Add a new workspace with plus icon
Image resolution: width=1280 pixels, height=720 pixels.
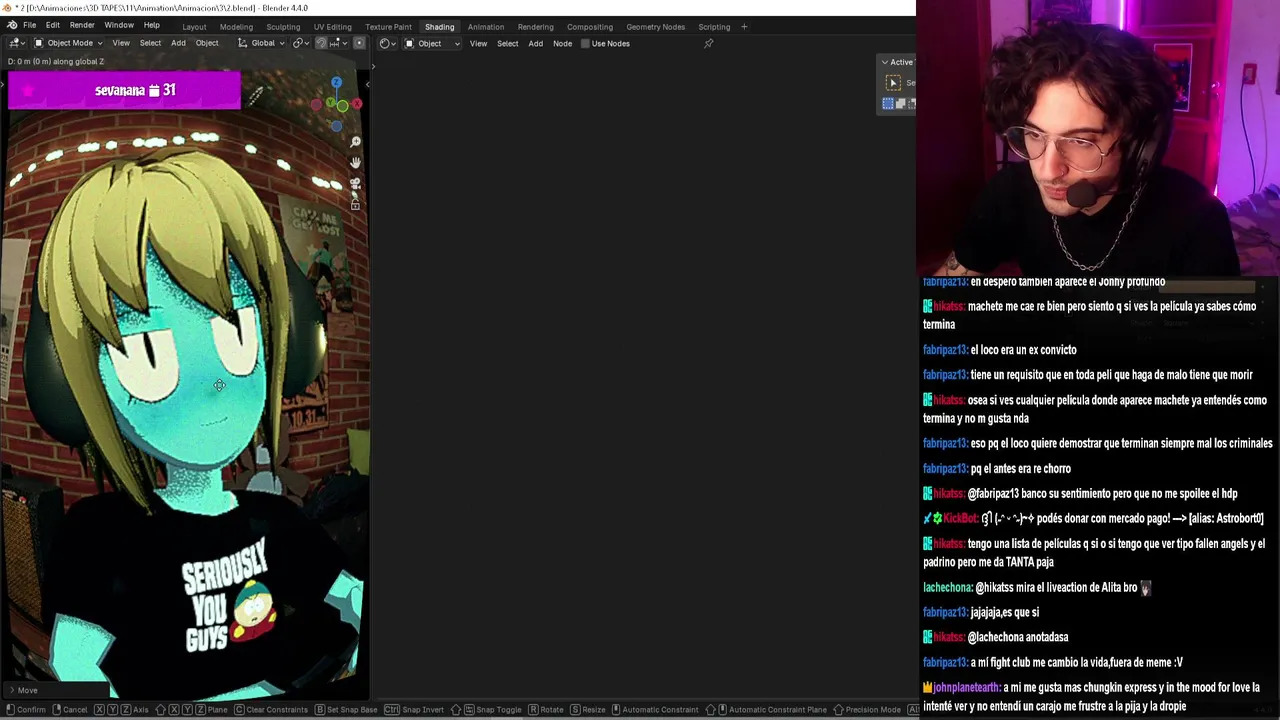click(744, 27)
